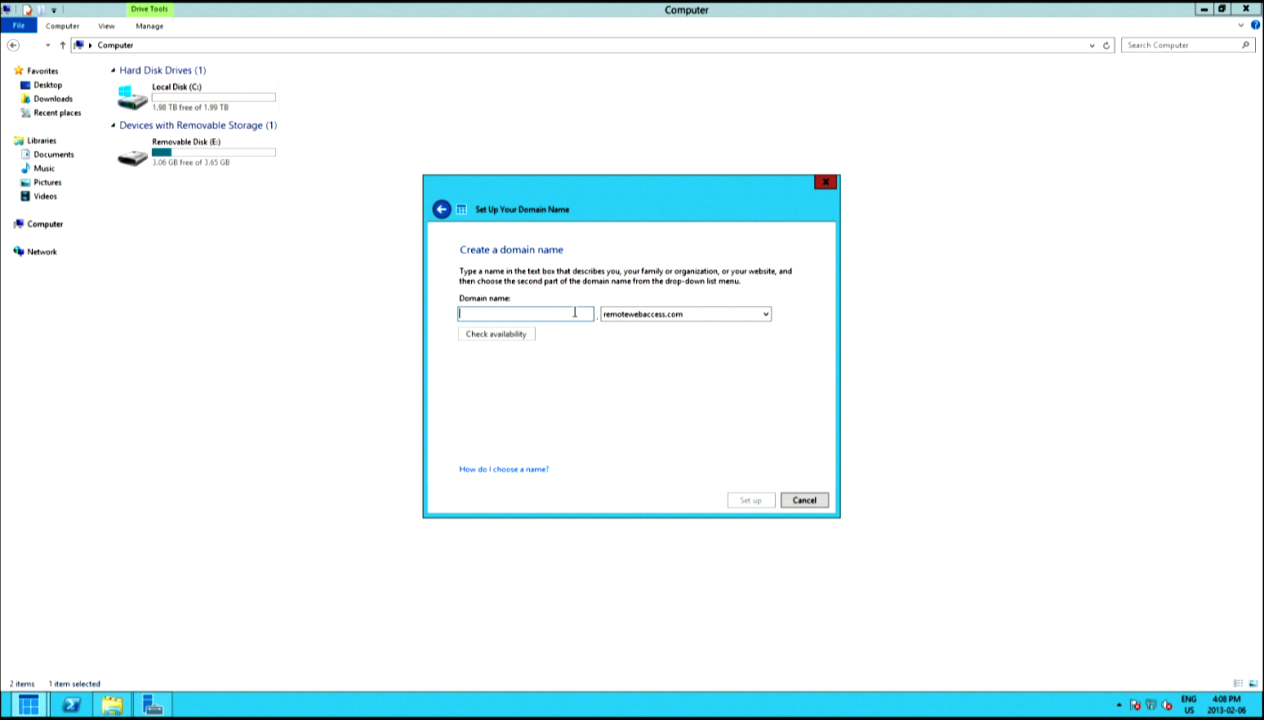
Task: Click the back arrow in the domain wizard
Action: click(441, 209)
